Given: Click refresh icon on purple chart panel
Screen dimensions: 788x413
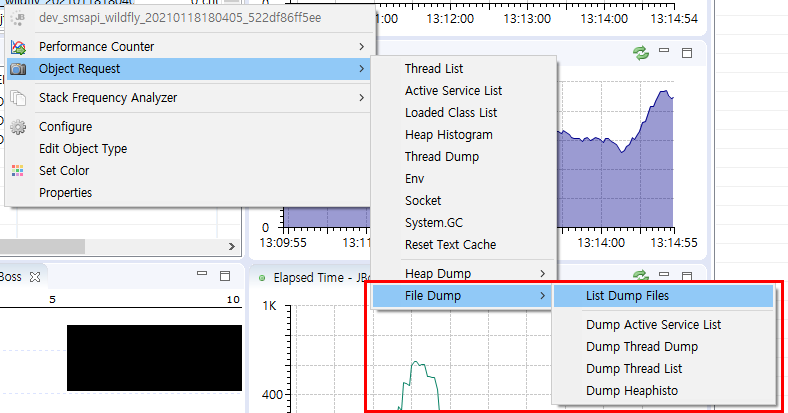Looking at the screenshot, I should click(x=641, y=53).
